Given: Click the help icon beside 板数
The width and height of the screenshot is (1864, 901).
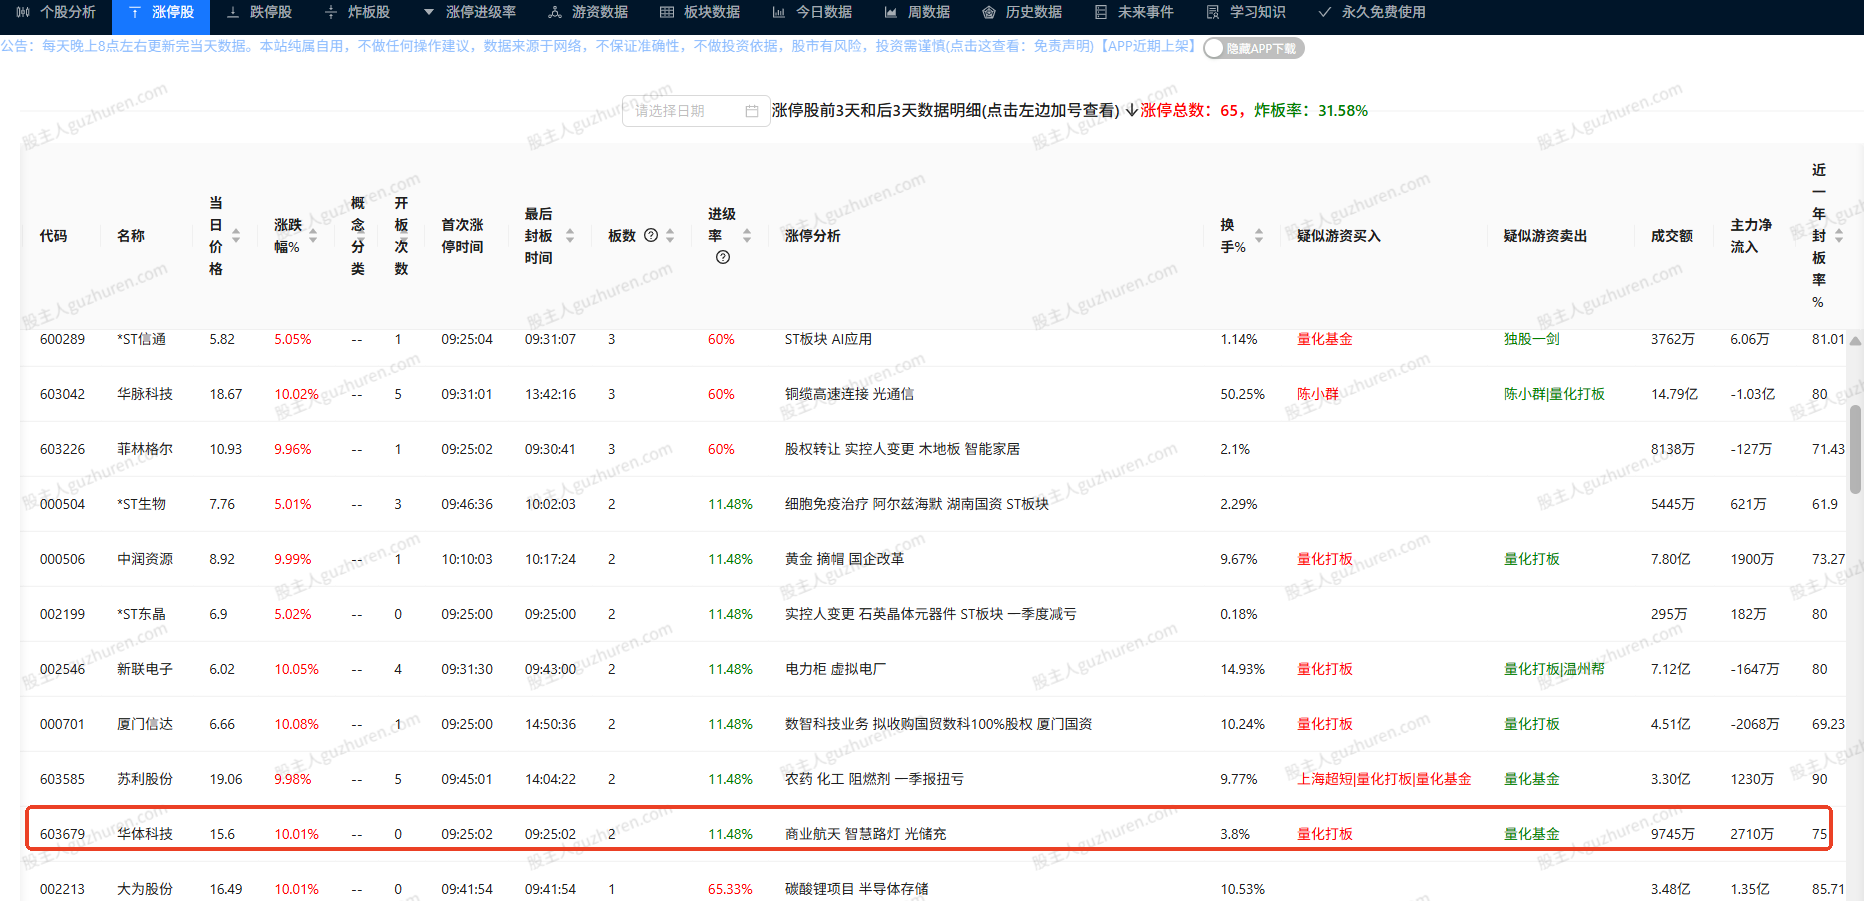Looking at the screenshot, I should click(651, 235).
